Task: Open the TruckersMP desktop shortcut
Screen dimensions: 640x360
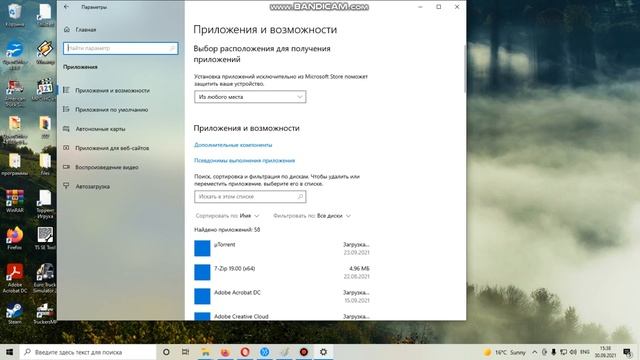Action: pos(44,313)
